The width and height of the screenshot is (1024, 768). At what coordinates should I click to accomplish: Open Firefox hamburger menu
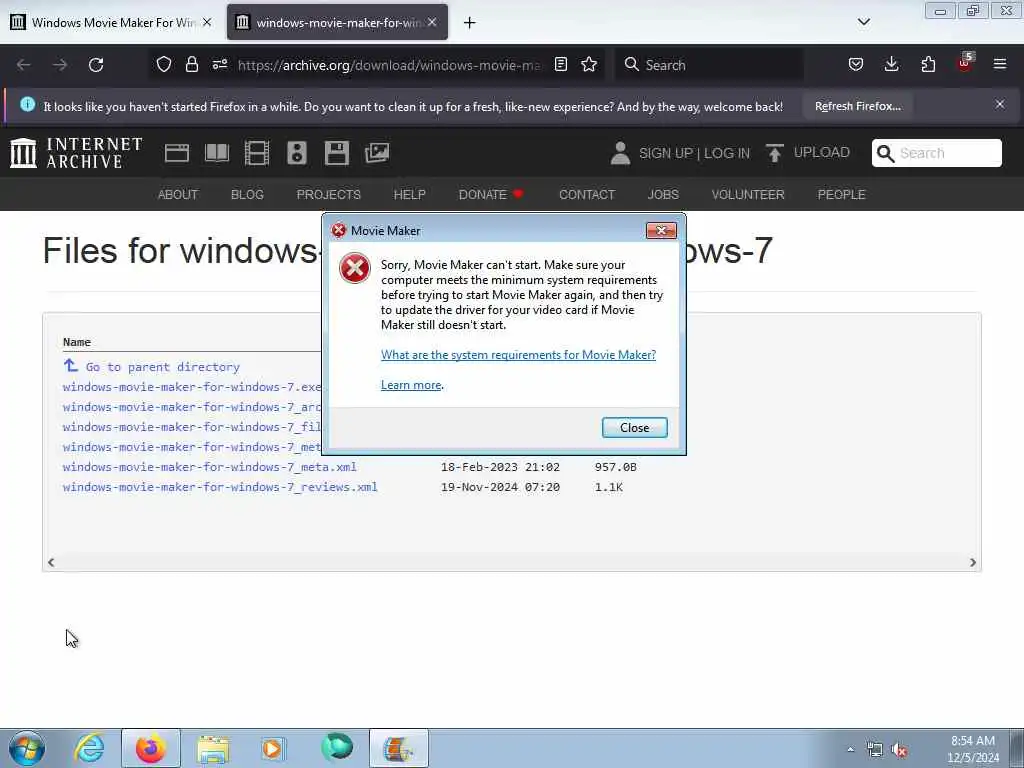point(1000,64)
